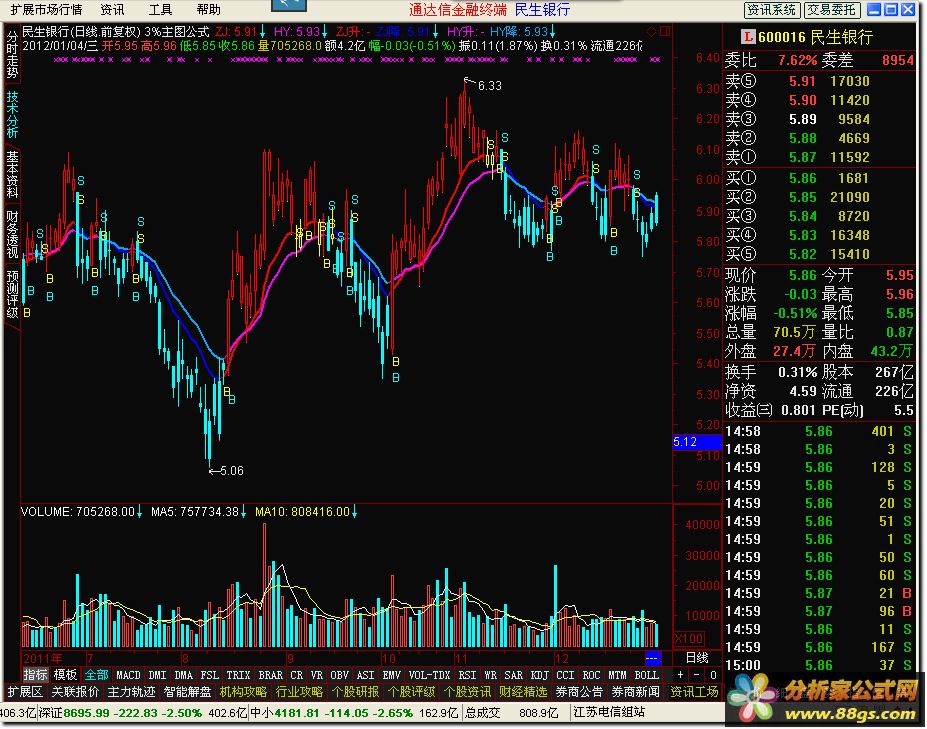This screenshot has width=927, height=729.
Task: Open the 工具 menu
Action: pyautogui.click(x=160, y=9)
